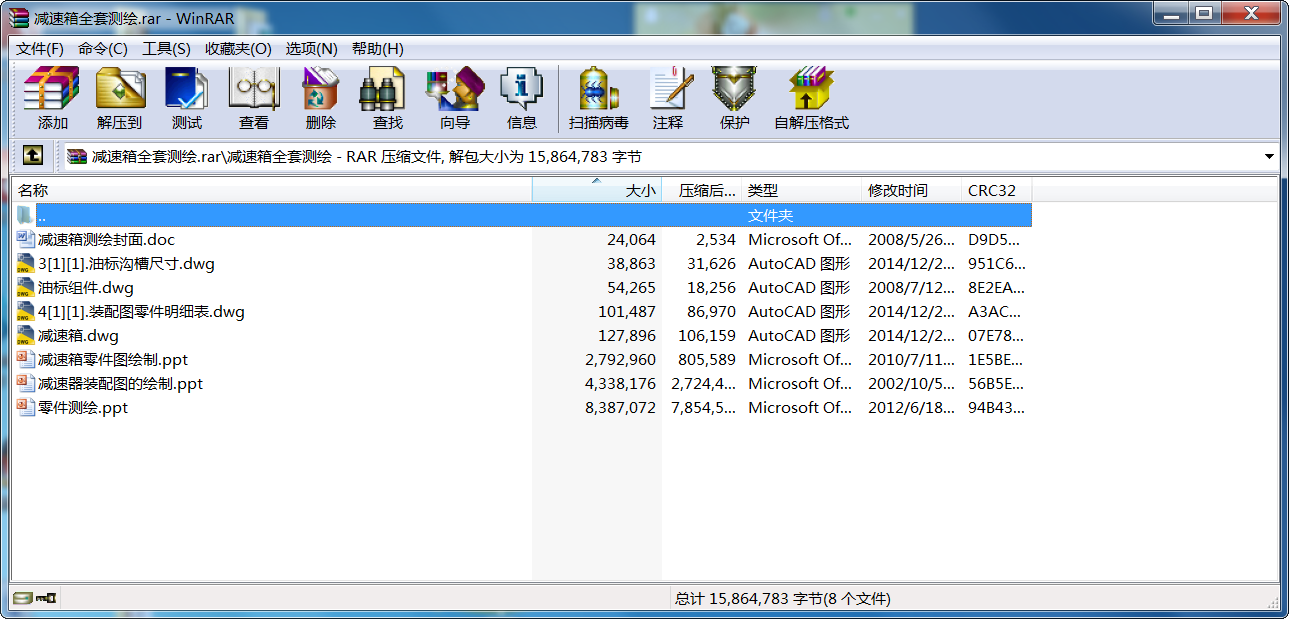The image size is (1289, 619).
Task: Click the PPT icon of 减速器装配图的绘制.ppt
Action: click(x=26, y=383)
